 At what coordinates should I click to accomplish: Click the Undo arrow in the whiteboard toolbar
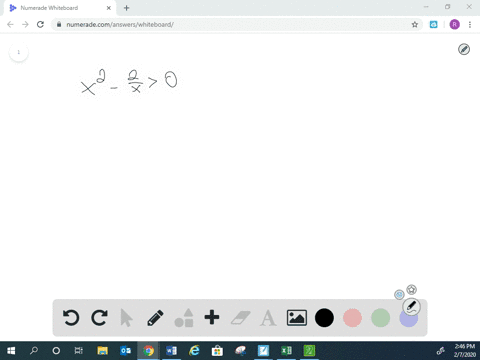coord(71,318)
